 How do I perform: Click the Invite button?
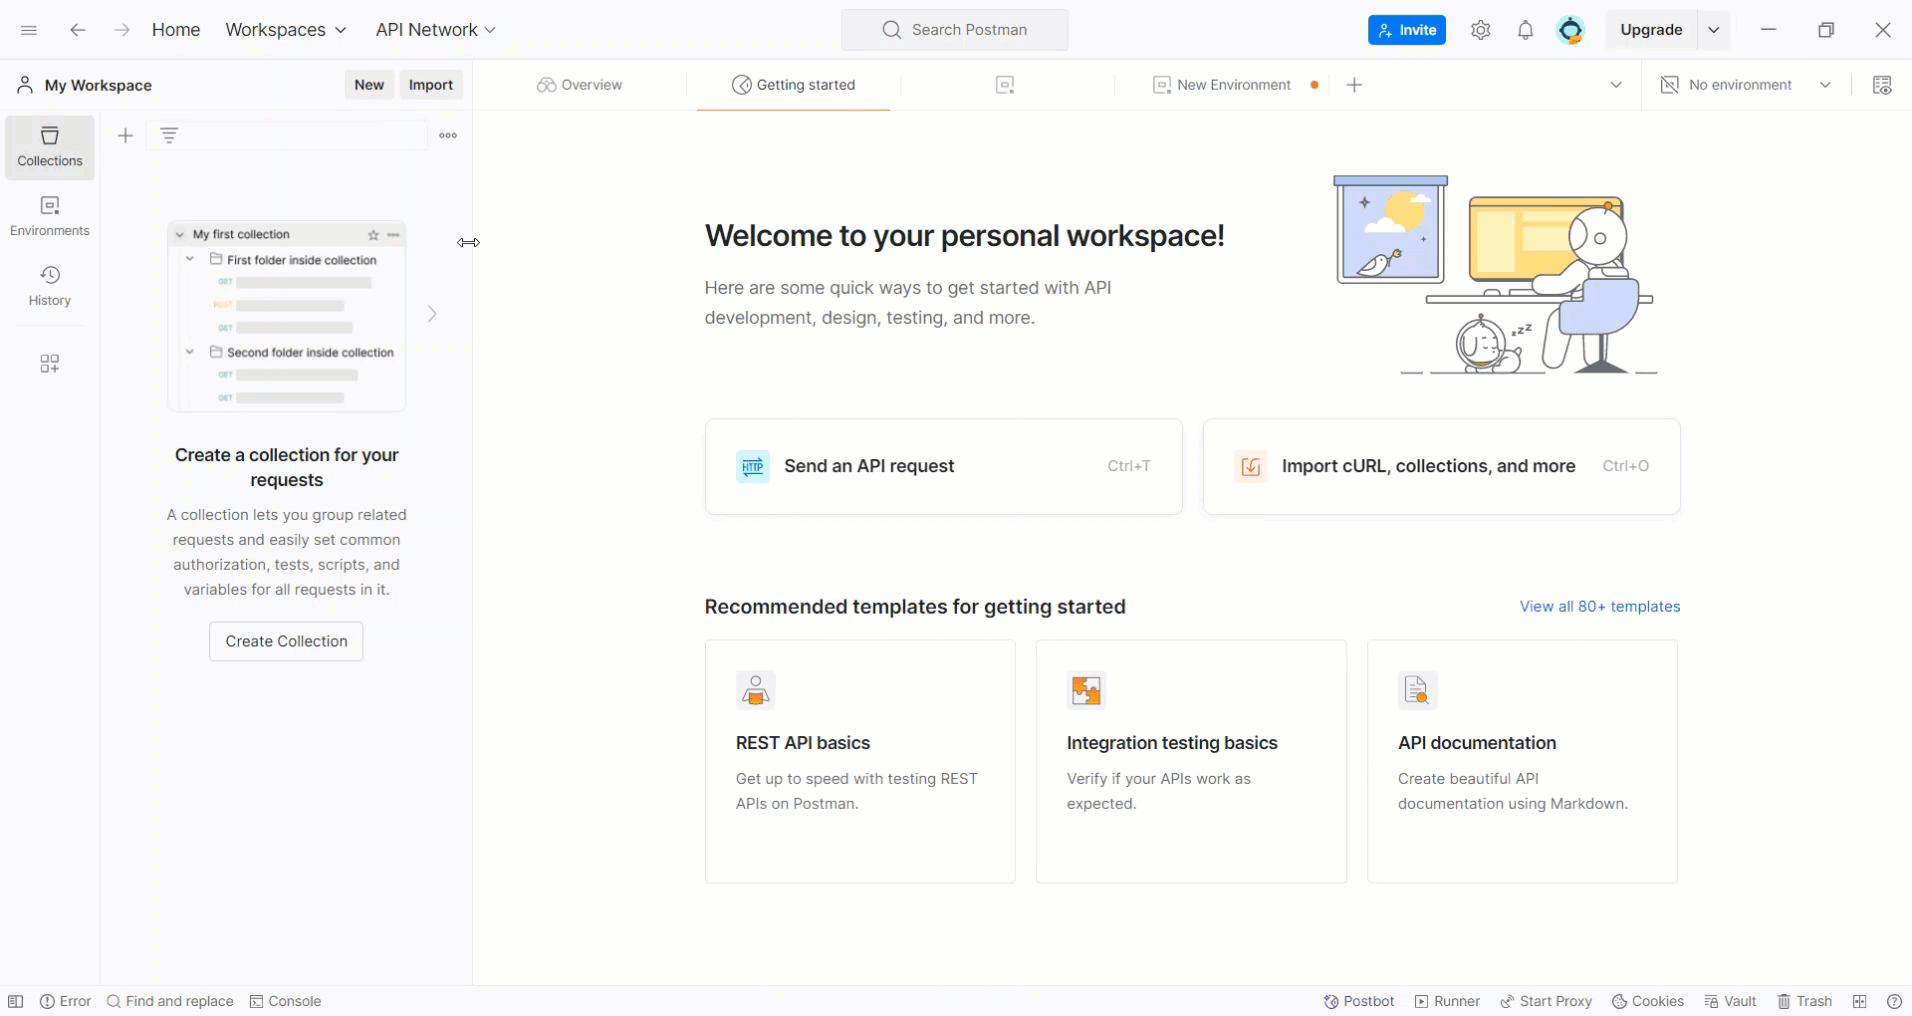click(1407, 30)
